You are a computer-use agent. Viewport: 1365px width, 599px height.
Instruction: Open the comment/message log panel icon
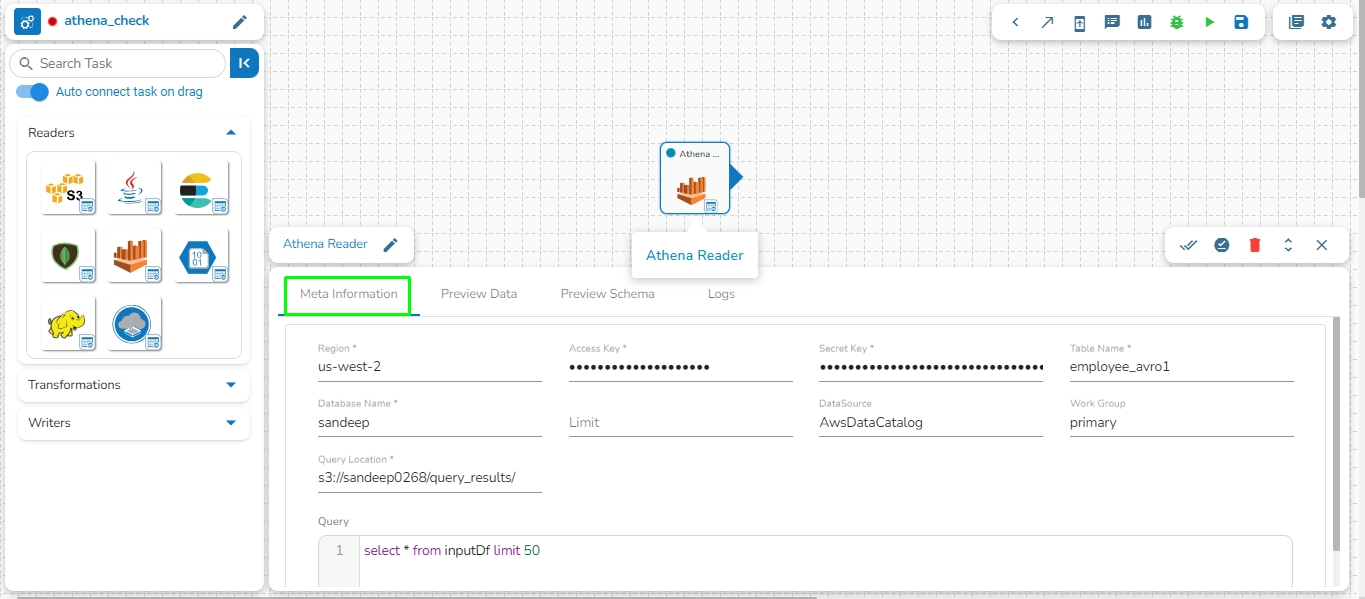point(1112,22)
